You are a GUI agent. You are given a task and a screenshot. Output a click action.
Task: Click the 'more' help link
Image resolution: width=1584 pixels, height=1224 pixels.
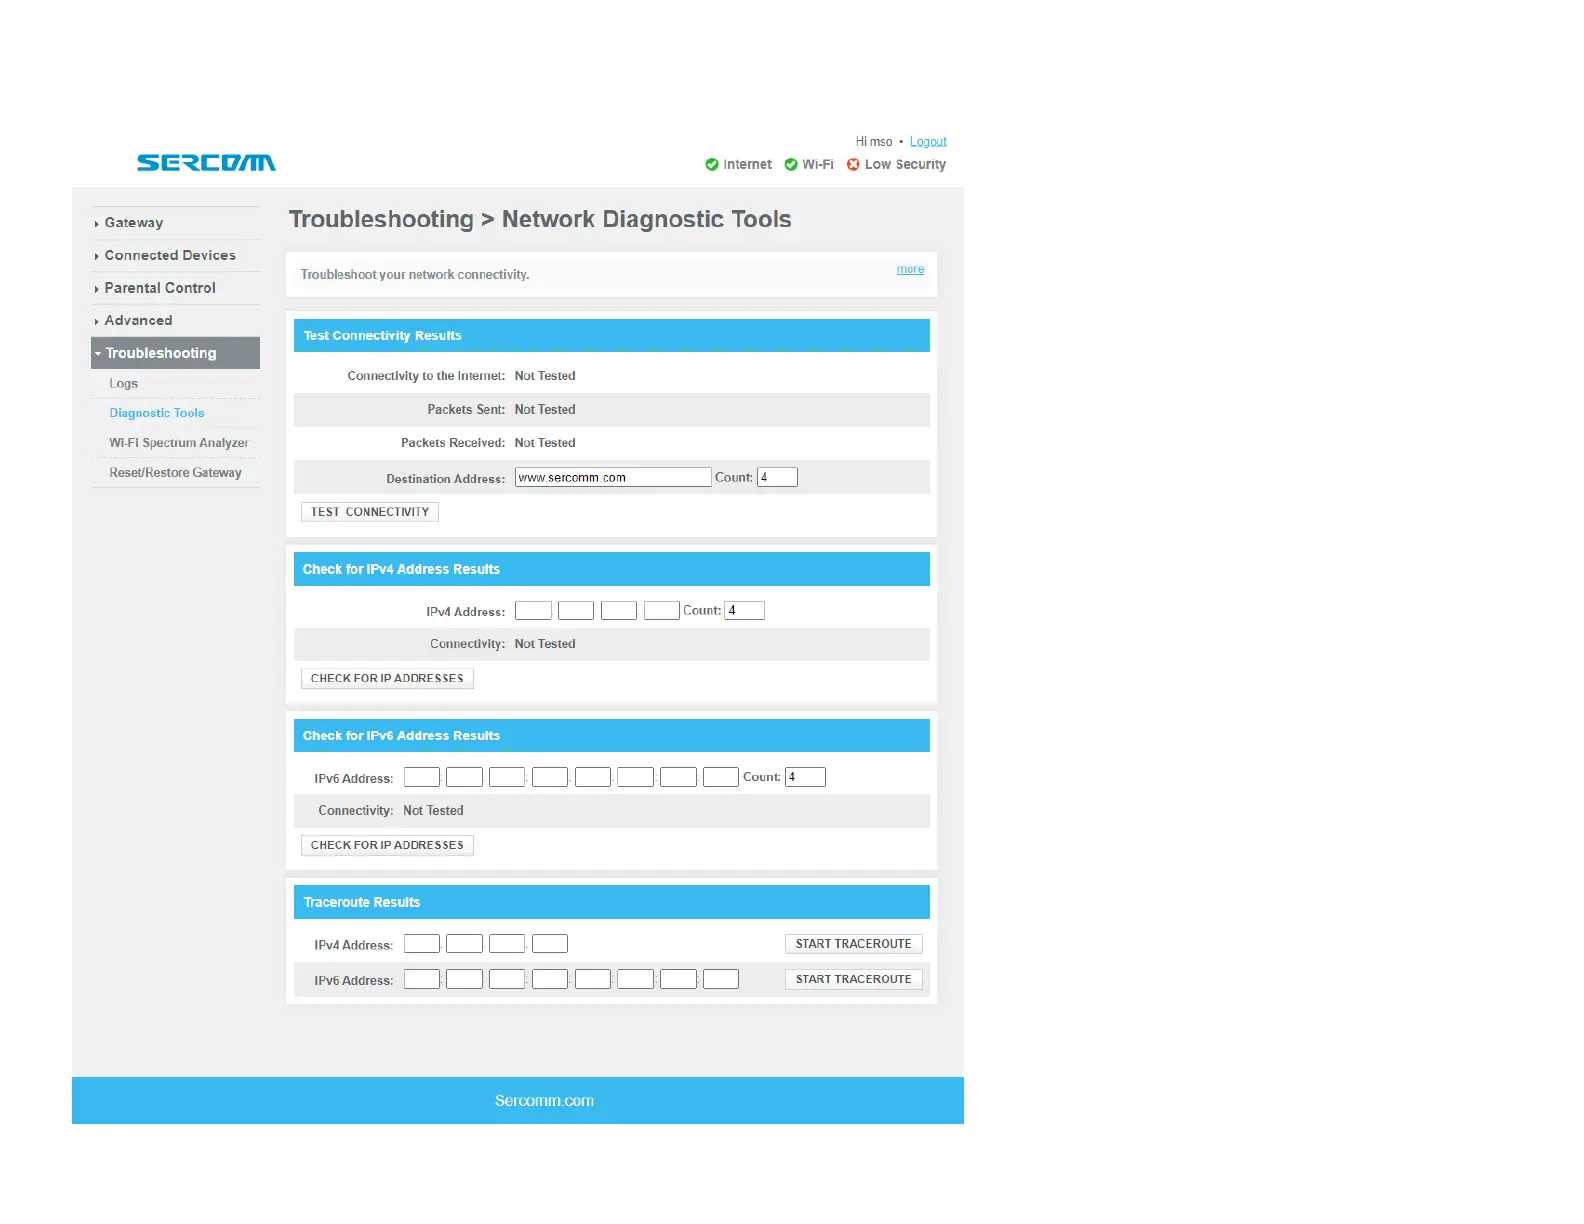click(910, 269)
